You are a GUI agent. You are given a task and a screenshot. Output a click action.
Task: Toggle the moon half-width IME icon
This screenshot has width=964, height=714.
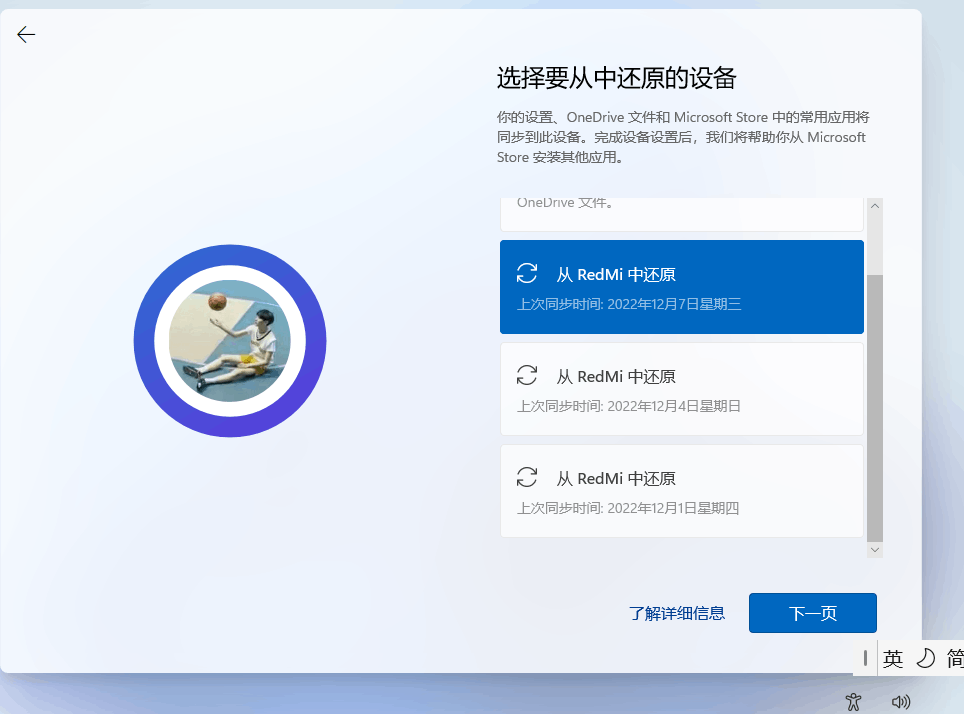(x=925, y=659)
